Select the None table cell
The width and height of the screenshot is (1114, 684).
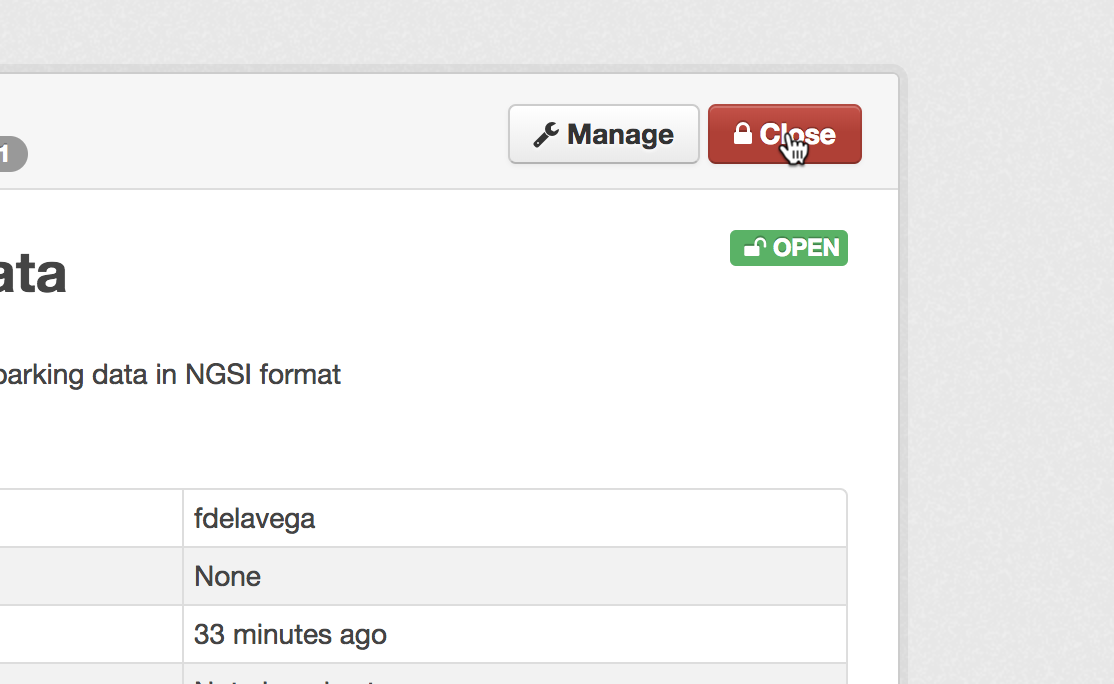coord(515,576)
